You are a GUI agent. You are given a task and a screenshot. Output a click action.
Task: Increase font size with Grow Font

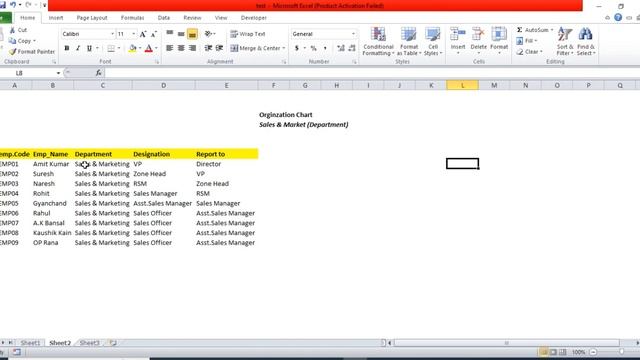click(142, 34)
